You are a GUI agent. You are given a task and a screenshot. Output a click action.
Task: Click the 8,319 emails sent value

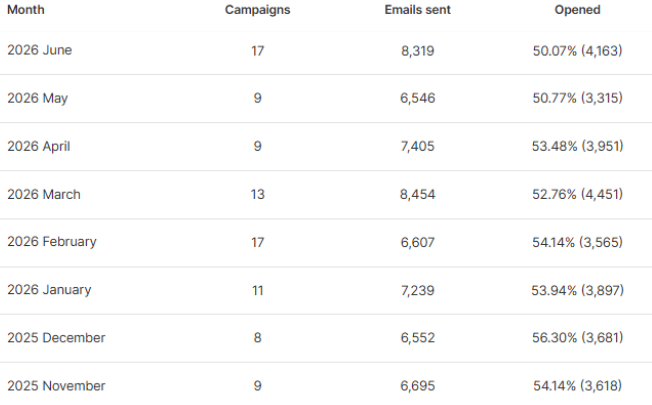417,51
